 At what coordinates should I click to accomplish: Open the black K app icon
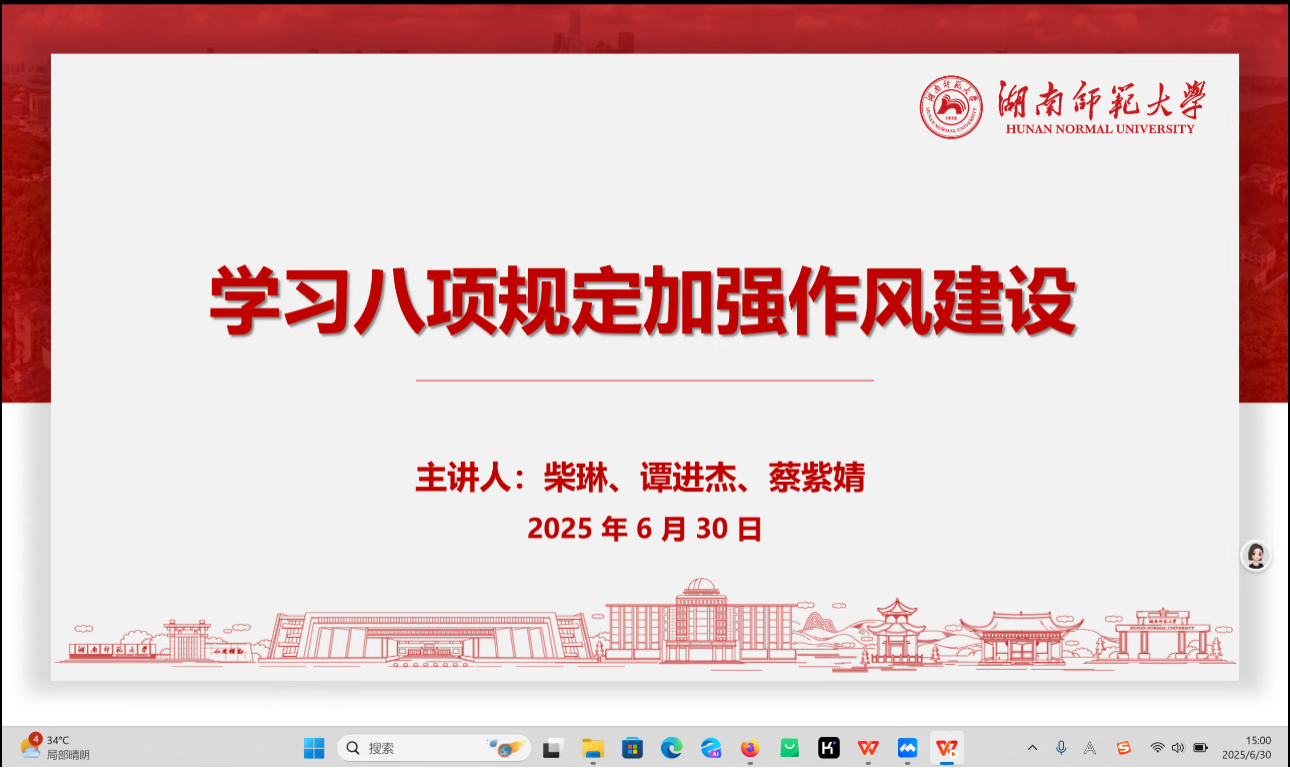point(828,748)
